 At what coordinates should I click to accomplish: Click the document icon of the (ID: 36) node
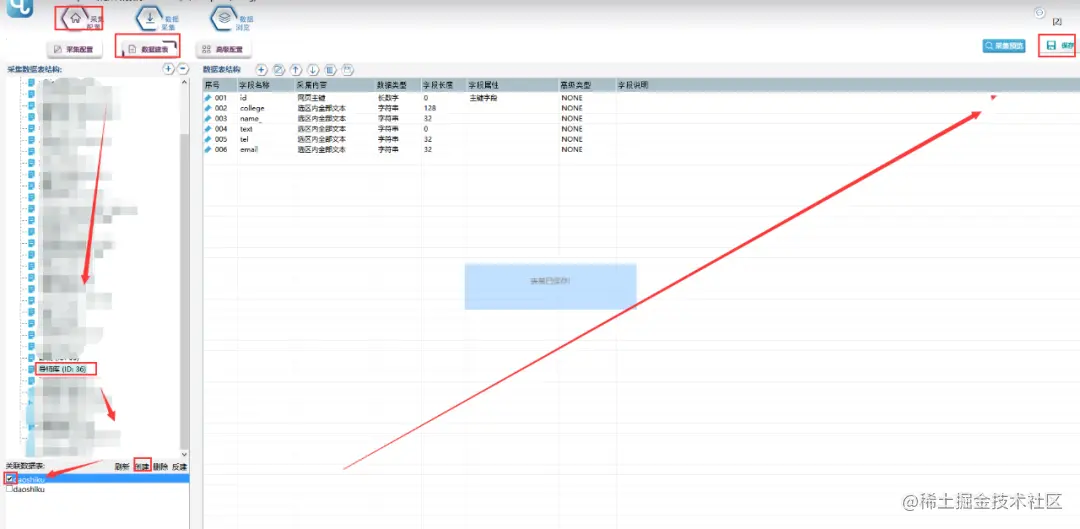[31, 369]
